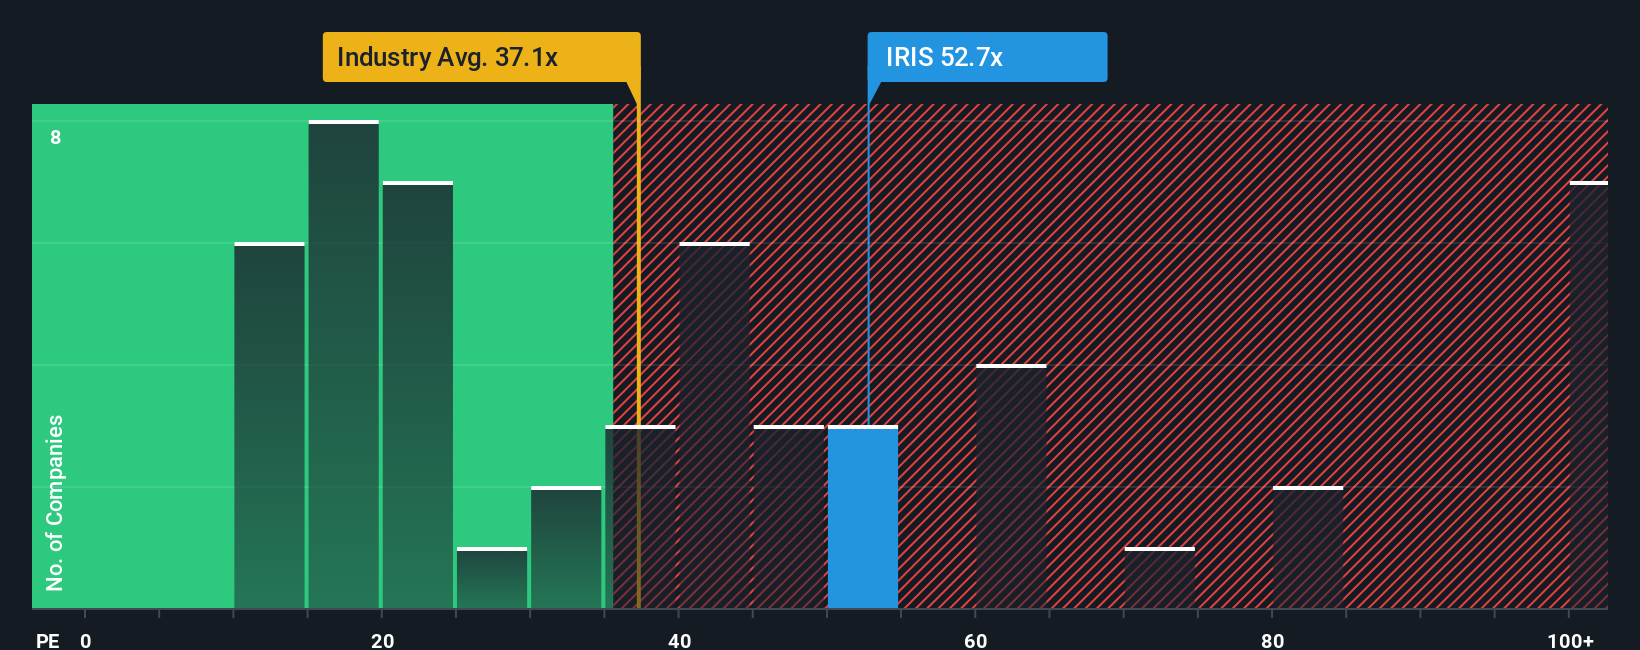The height and width of the screenshot is (650, 1640).
Task: Click the '60' x-axis tick label
Action: tap(976, 641)
